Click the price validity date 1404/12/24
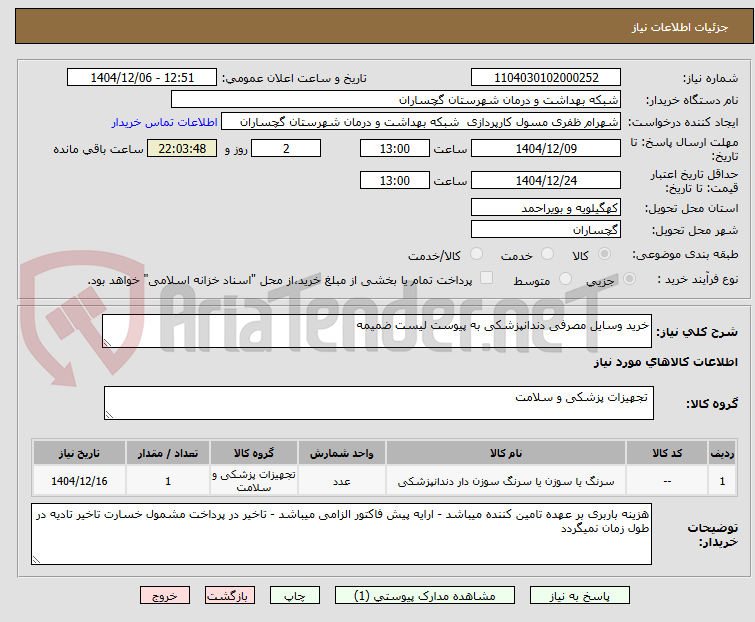The height and width of the screenshot is (622, 755). 546,181
